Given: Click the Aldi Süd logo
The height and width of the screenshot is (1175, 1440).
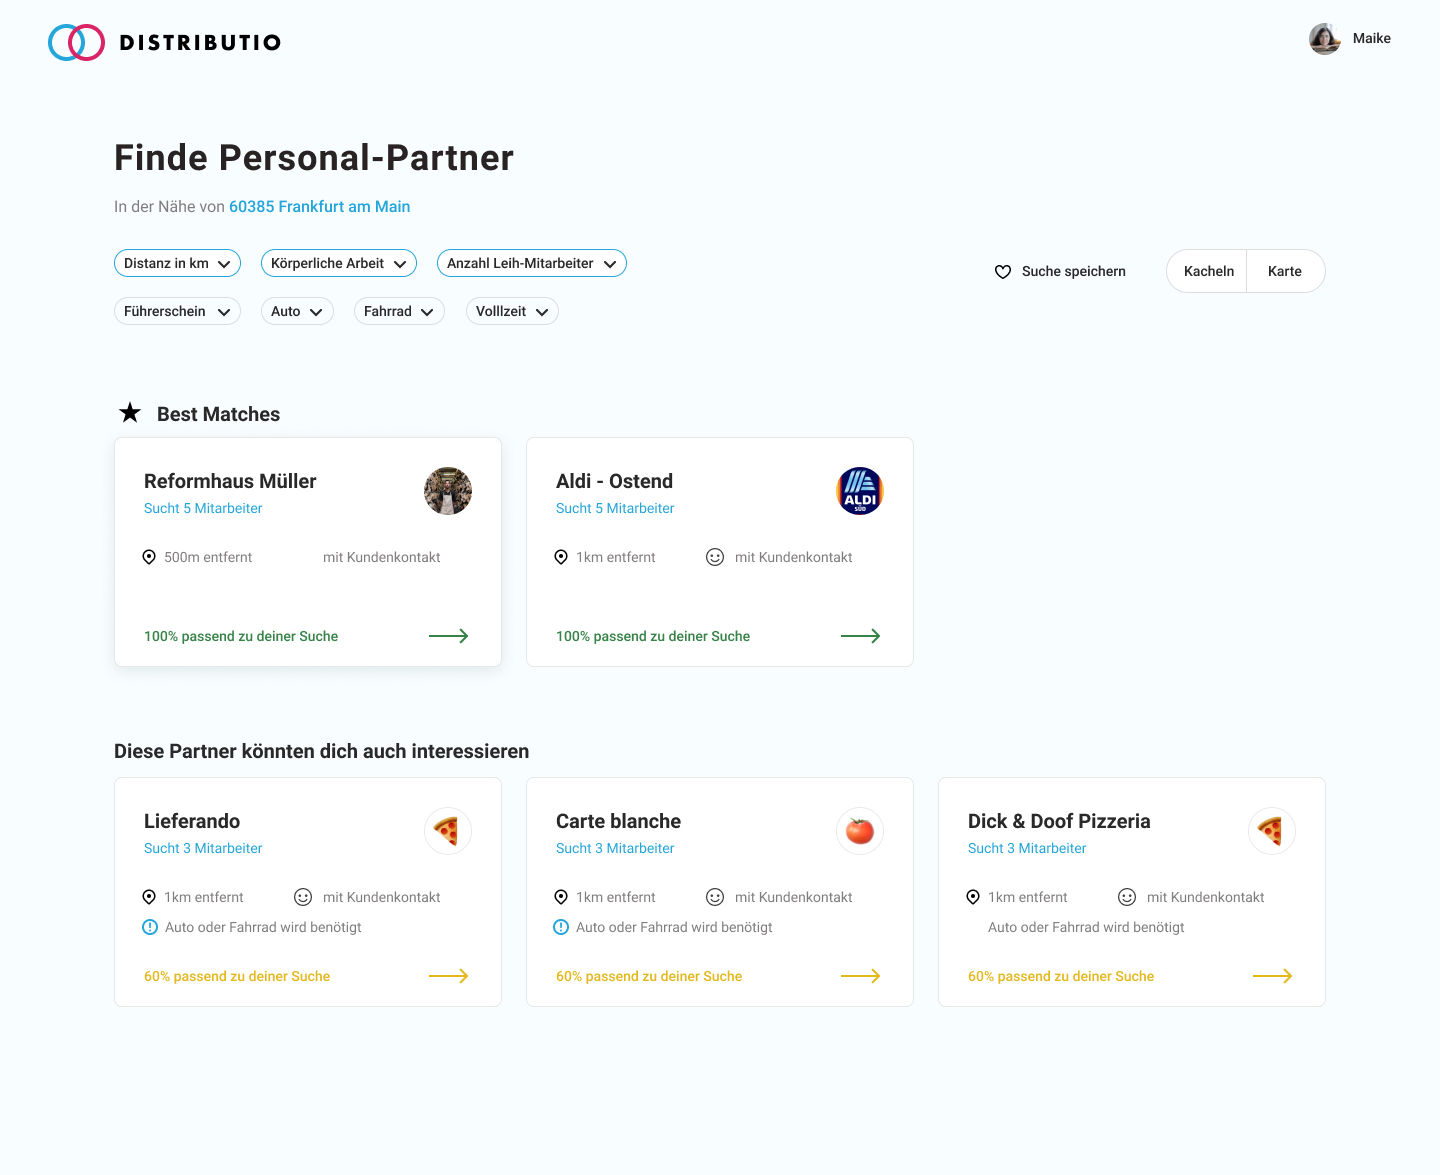Looking at the screenshot, I should click(x=860, y=491).
